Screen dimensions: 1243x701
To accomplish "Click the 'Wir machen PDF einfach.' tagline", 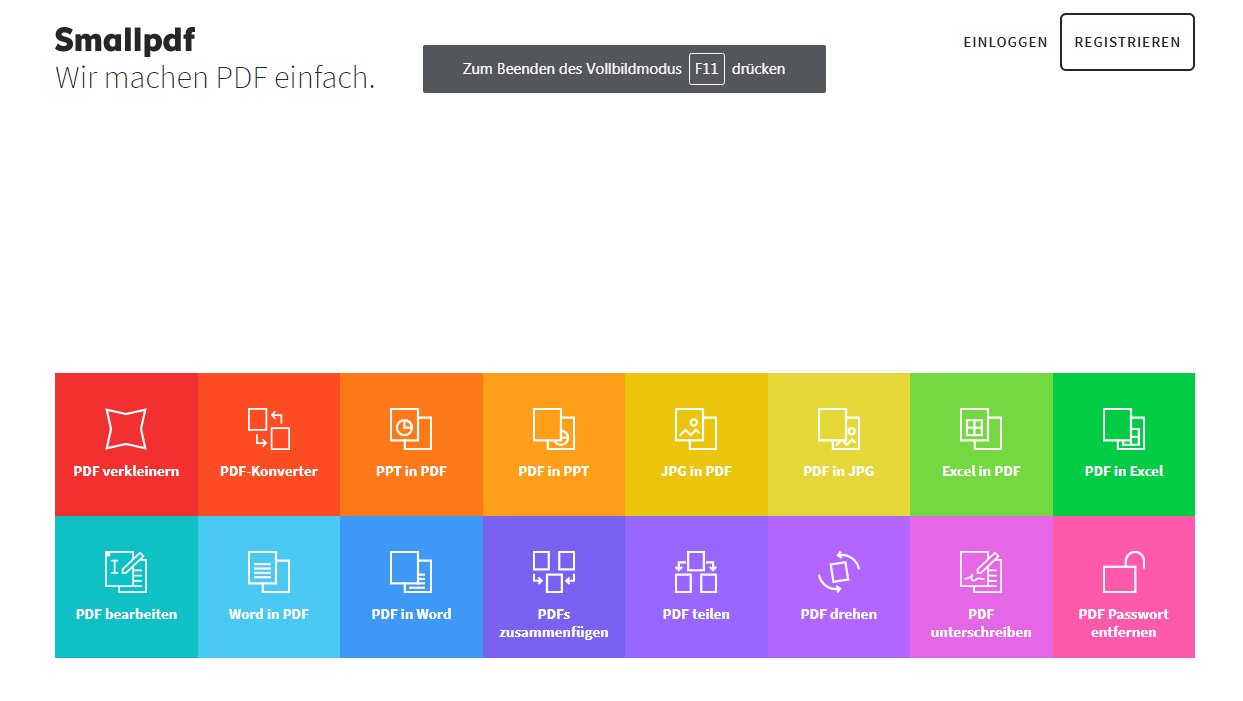I will 215,78.
